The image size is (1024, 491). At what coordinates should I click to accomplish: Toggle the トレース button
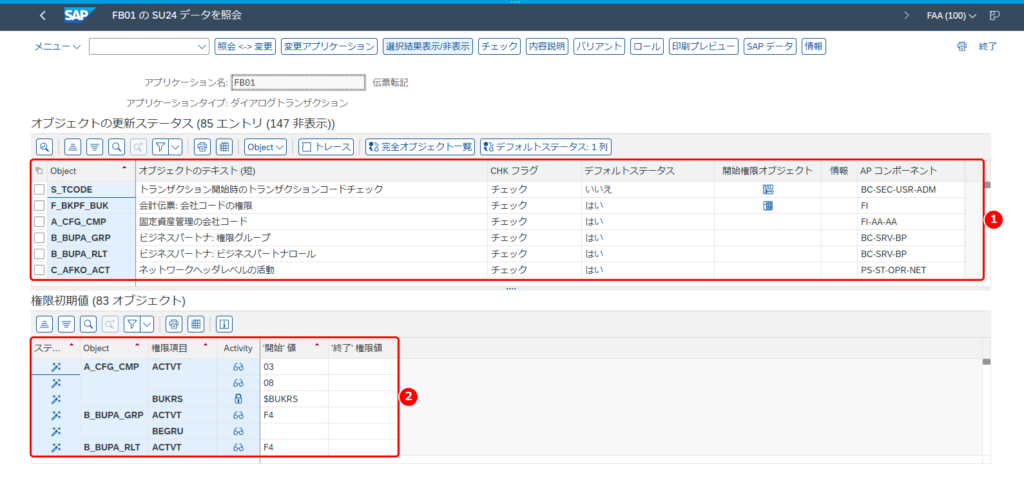(326, 147)
